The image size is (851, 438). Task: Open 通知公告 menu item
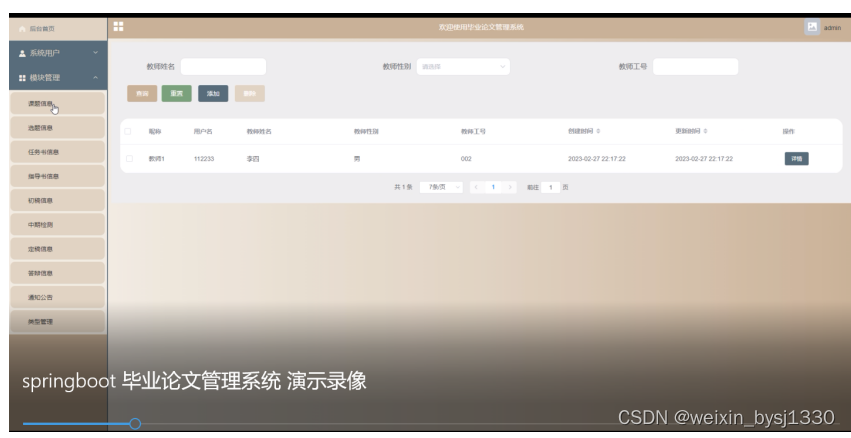(x=58, y=297)
